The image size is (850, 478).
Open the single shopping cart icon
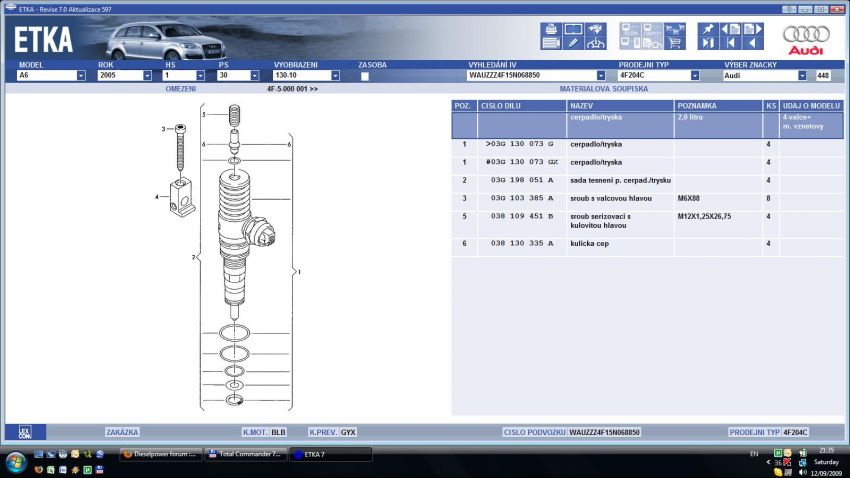point(675,43)
